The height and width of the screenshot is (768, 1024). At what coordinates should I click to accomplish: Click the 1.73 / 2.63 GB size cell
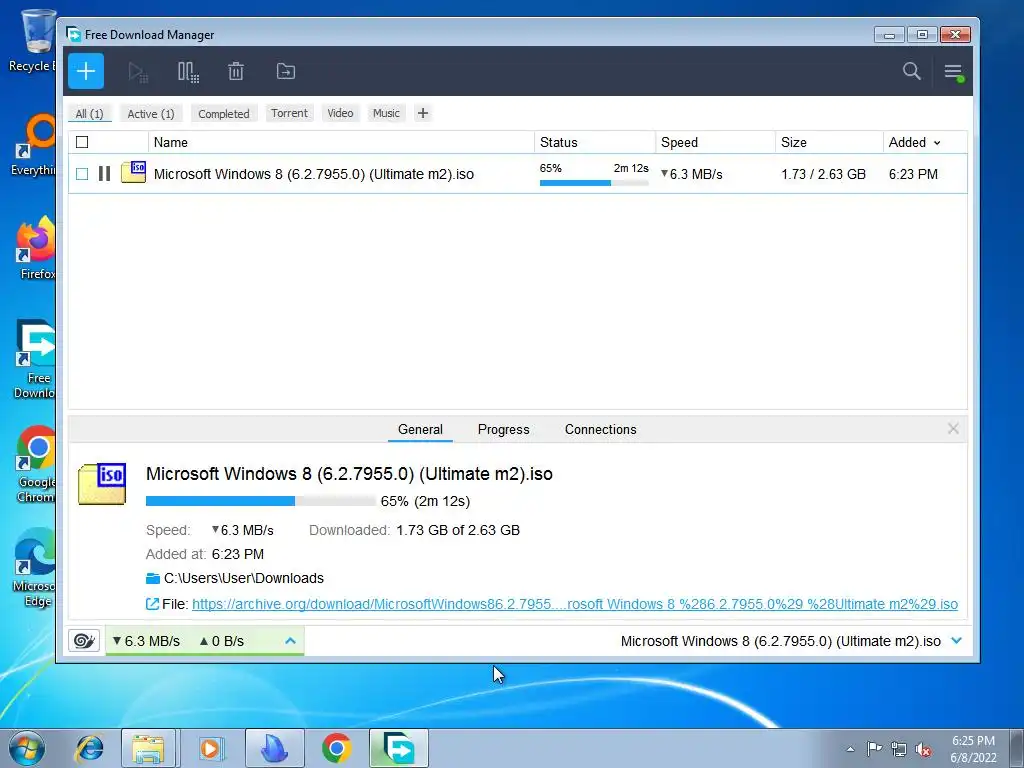823,174
